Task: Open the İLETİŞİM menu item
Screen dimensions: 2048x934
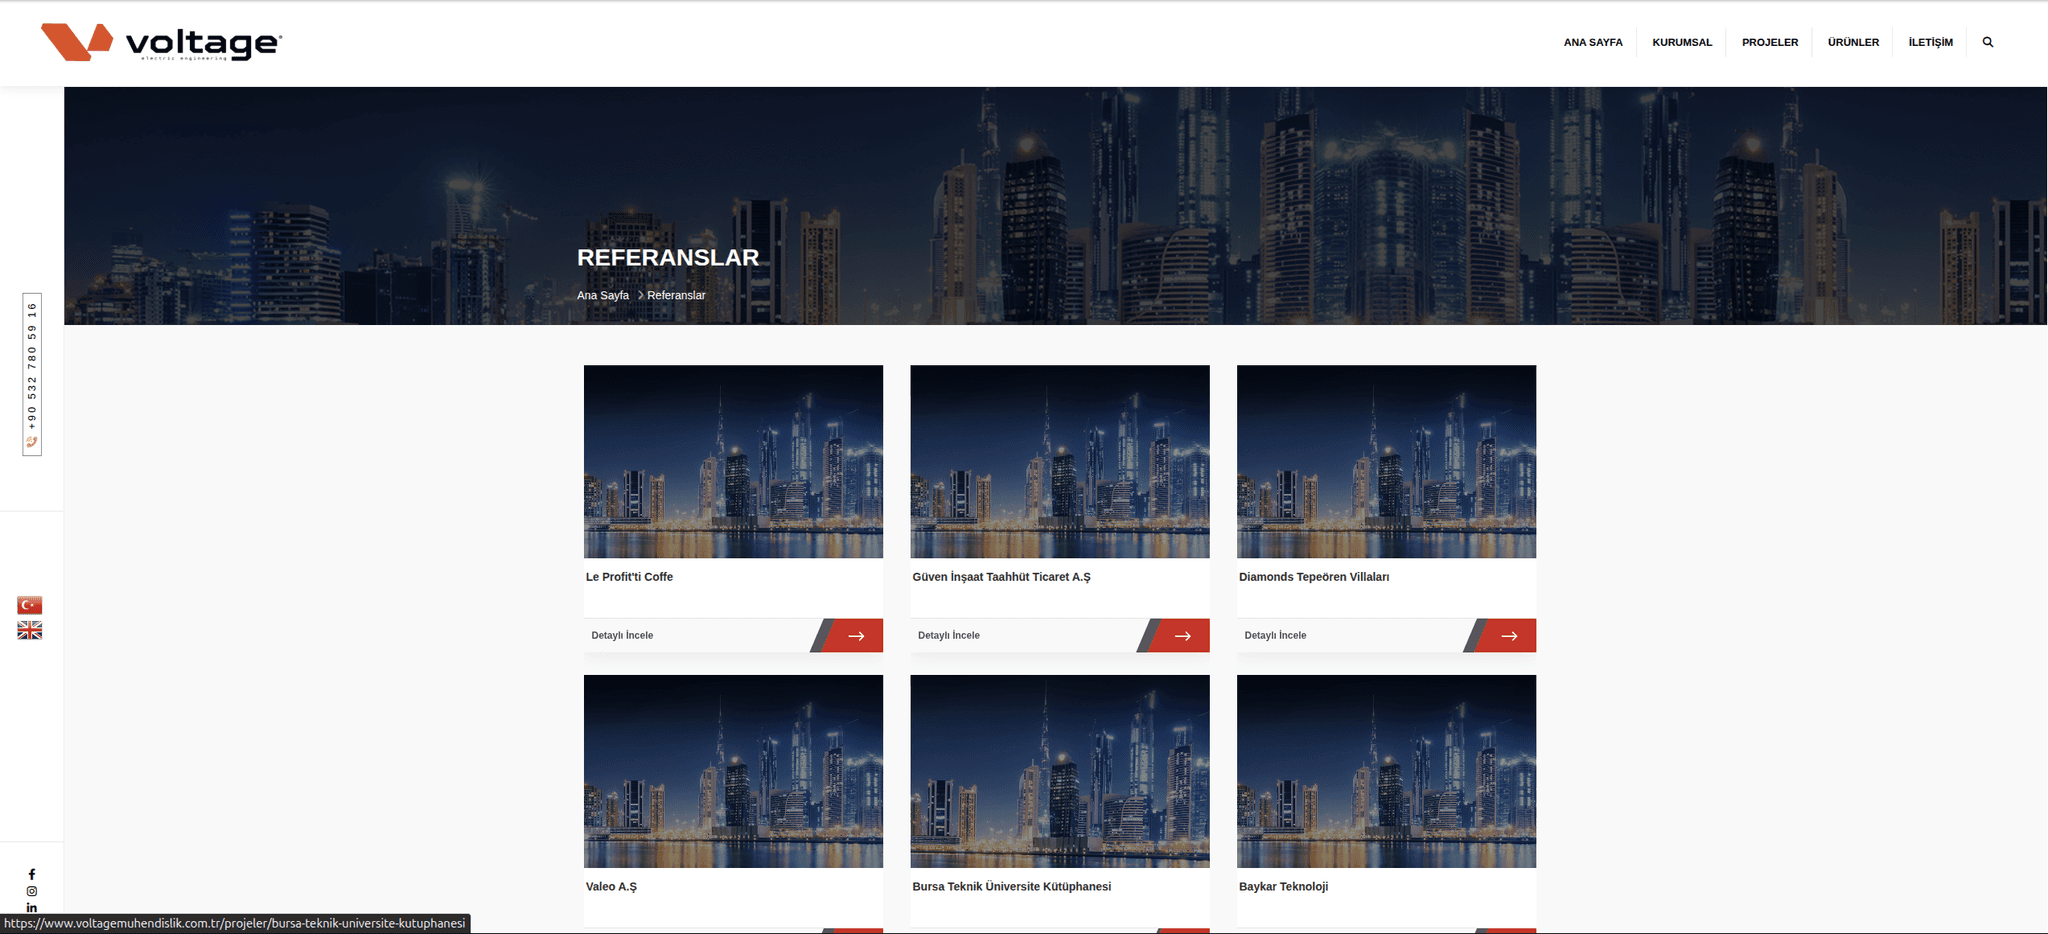Action: [x=1930, y=42]
